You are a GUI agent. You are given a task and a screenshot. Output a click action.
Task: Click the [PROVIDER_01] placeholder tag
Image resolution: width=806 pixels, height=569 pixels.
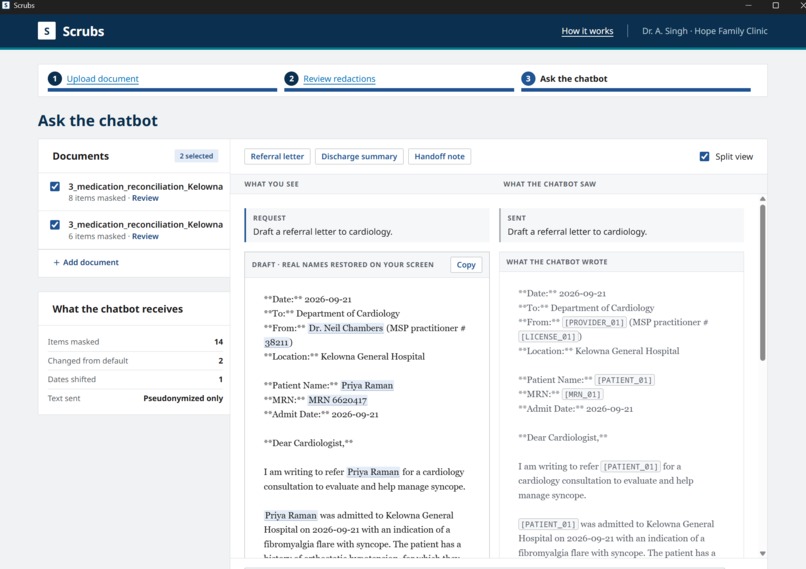click(x=594, y=322)
